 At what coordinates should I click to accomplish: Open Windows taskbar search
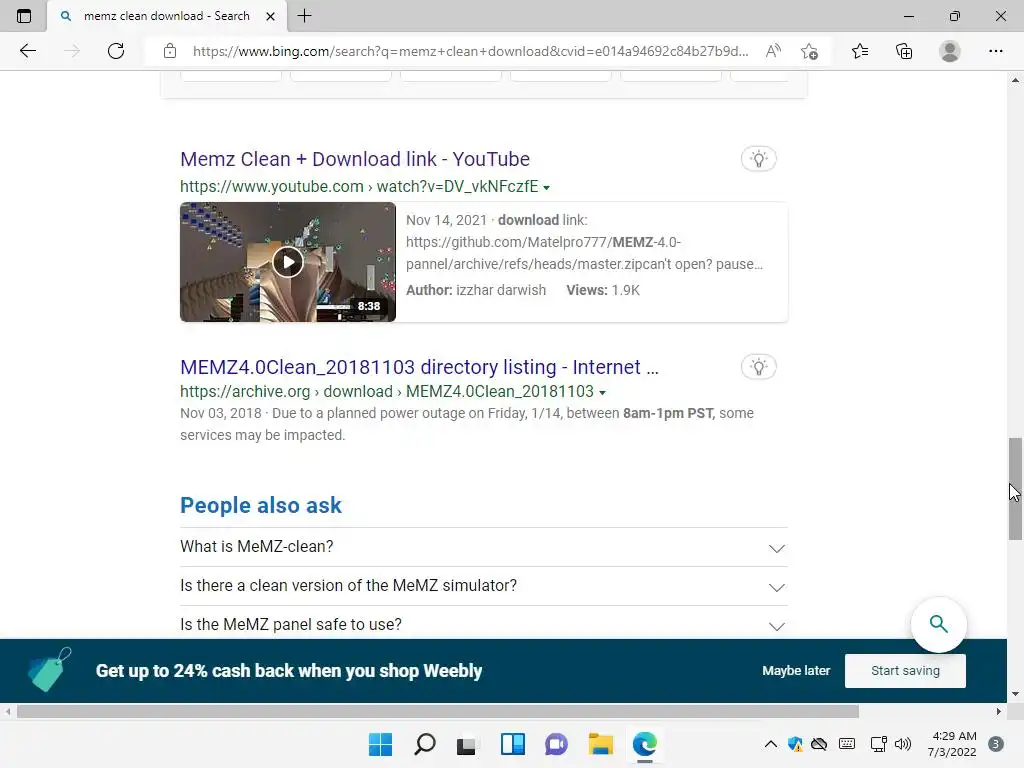[x=424, y=744]
